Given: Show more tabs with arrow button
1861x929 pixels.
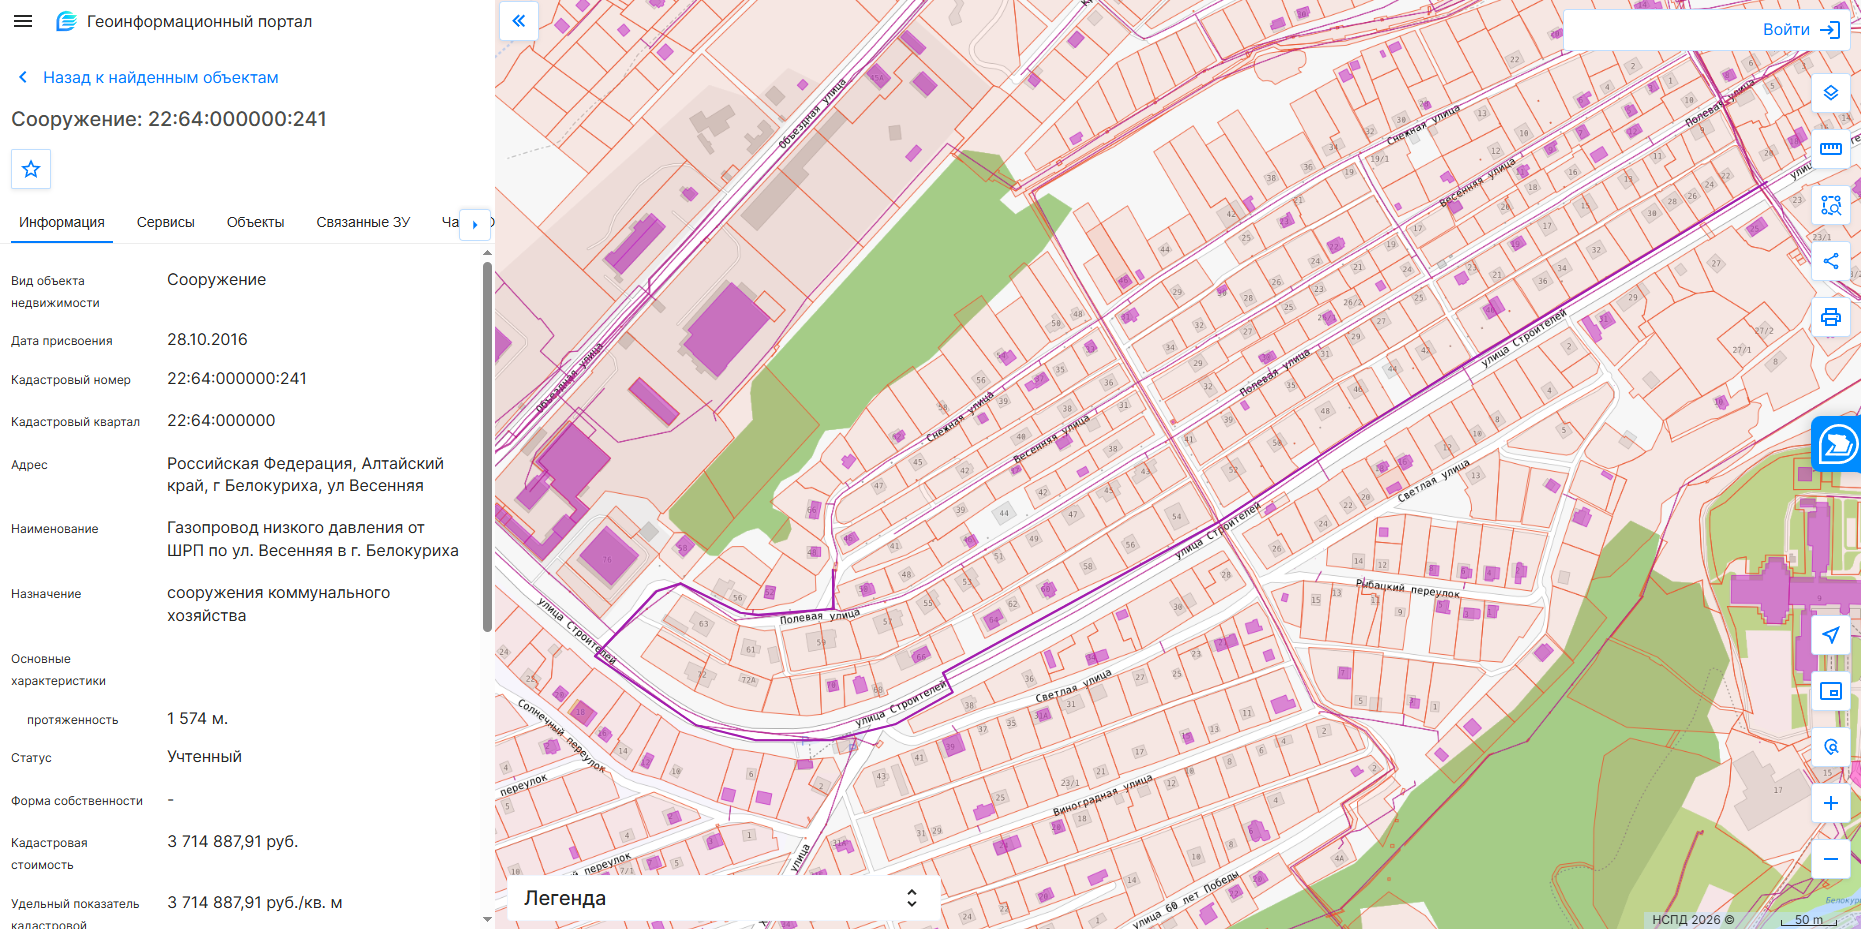Looking at the screenshot, I should coord(475,224).
